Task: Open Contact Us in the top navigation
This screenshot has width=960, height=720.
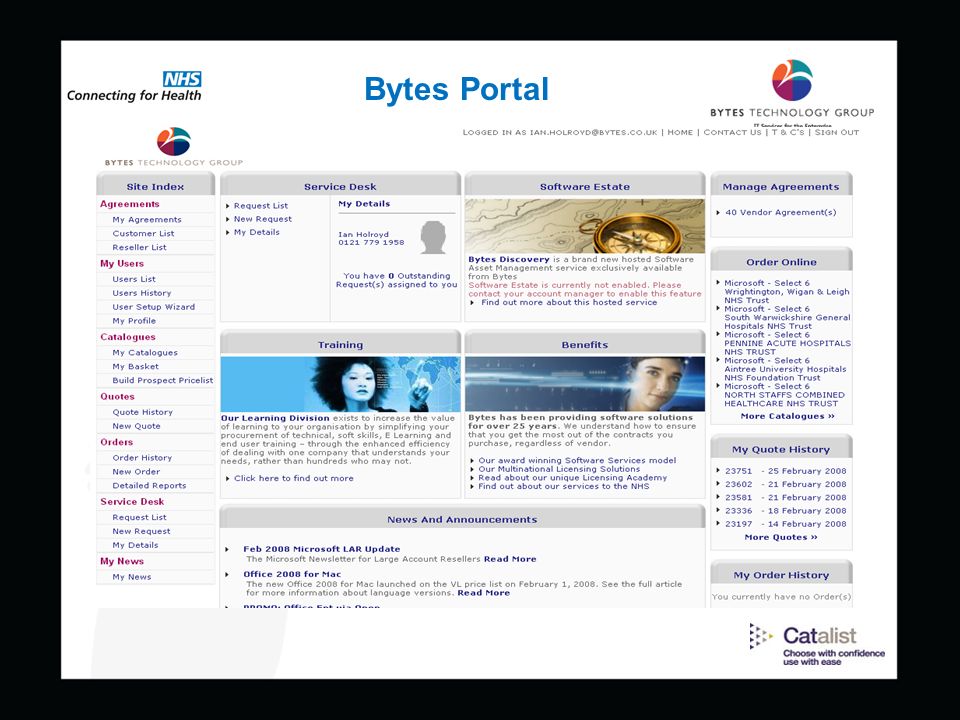Action: pos(732,132)
